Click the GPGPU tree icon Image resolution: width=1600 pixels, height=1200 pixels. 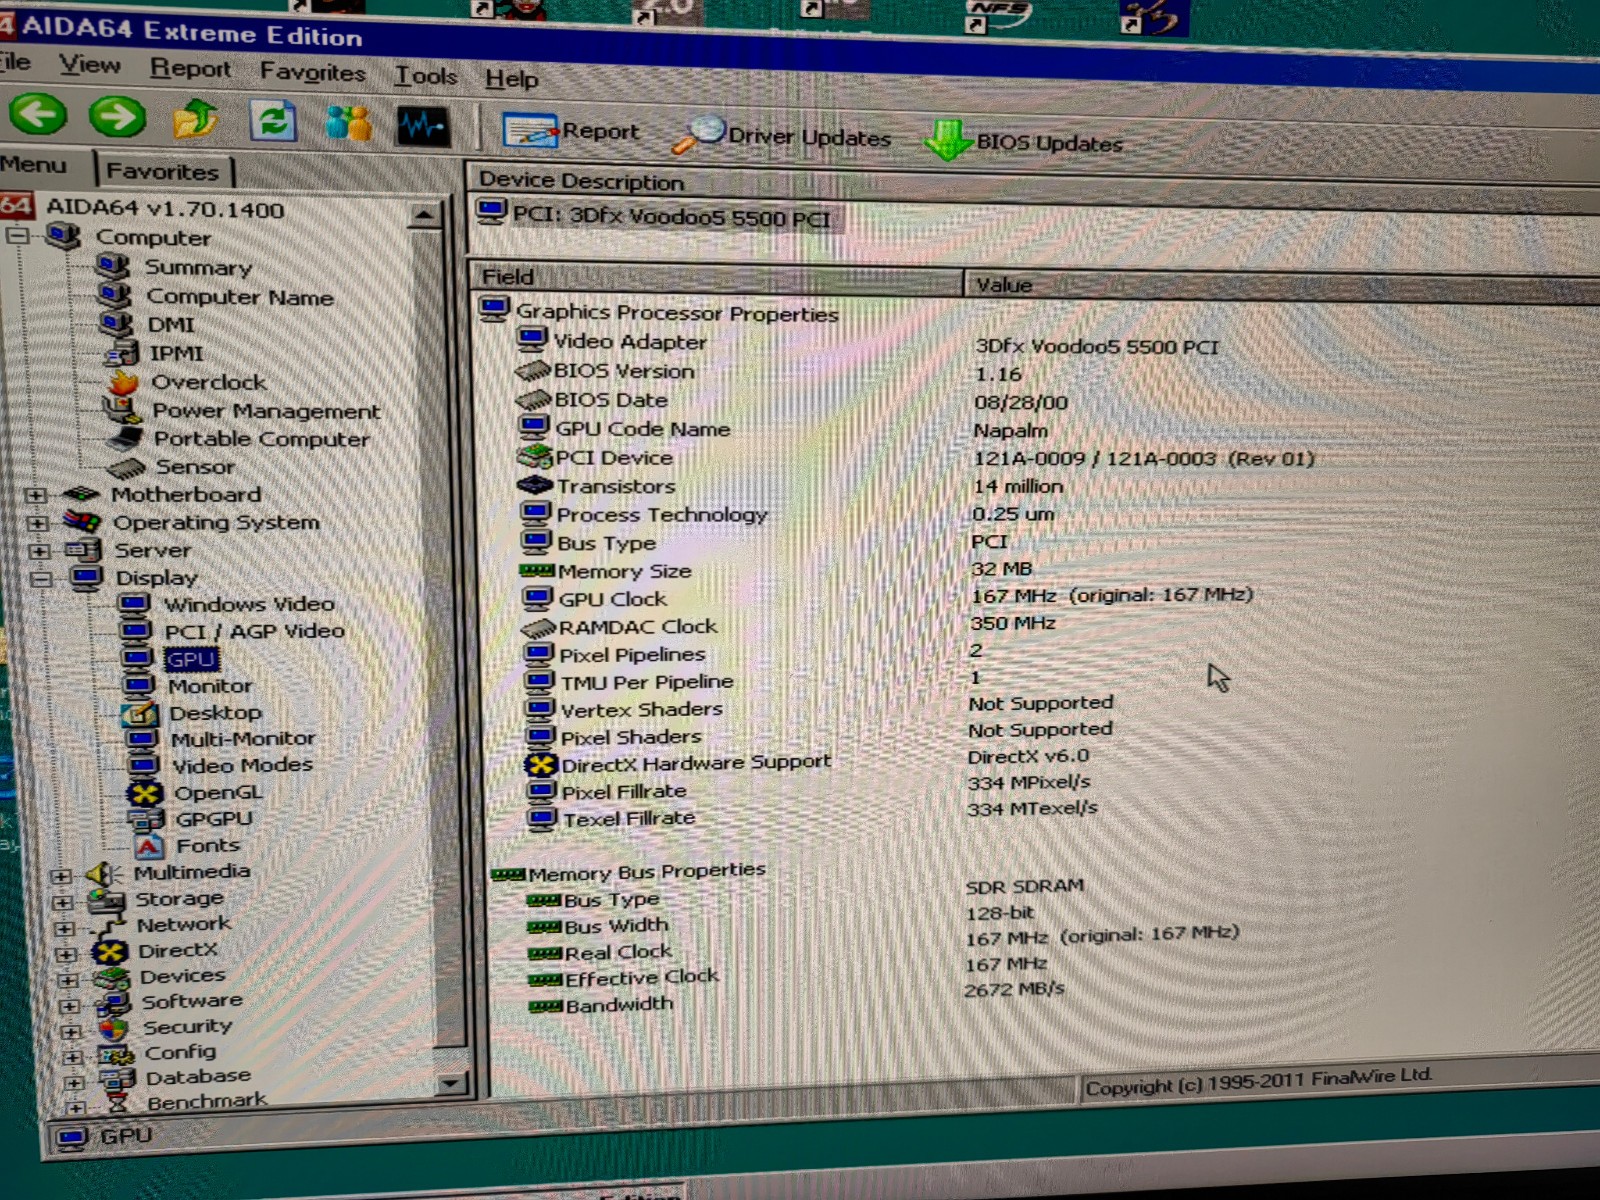tap(146, 820)
